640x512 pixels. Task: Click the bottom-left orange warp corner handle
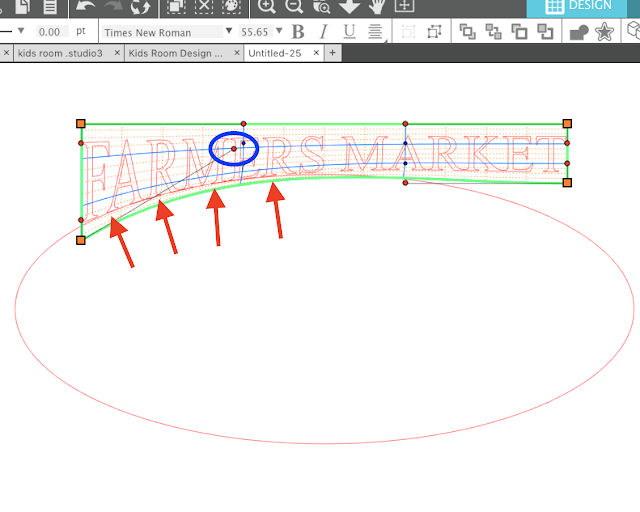81,240
